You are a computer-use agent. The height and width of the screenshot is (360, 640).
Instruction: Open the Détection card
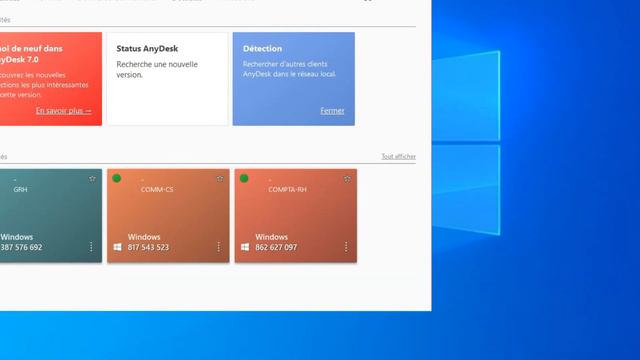tap(293, 79)
